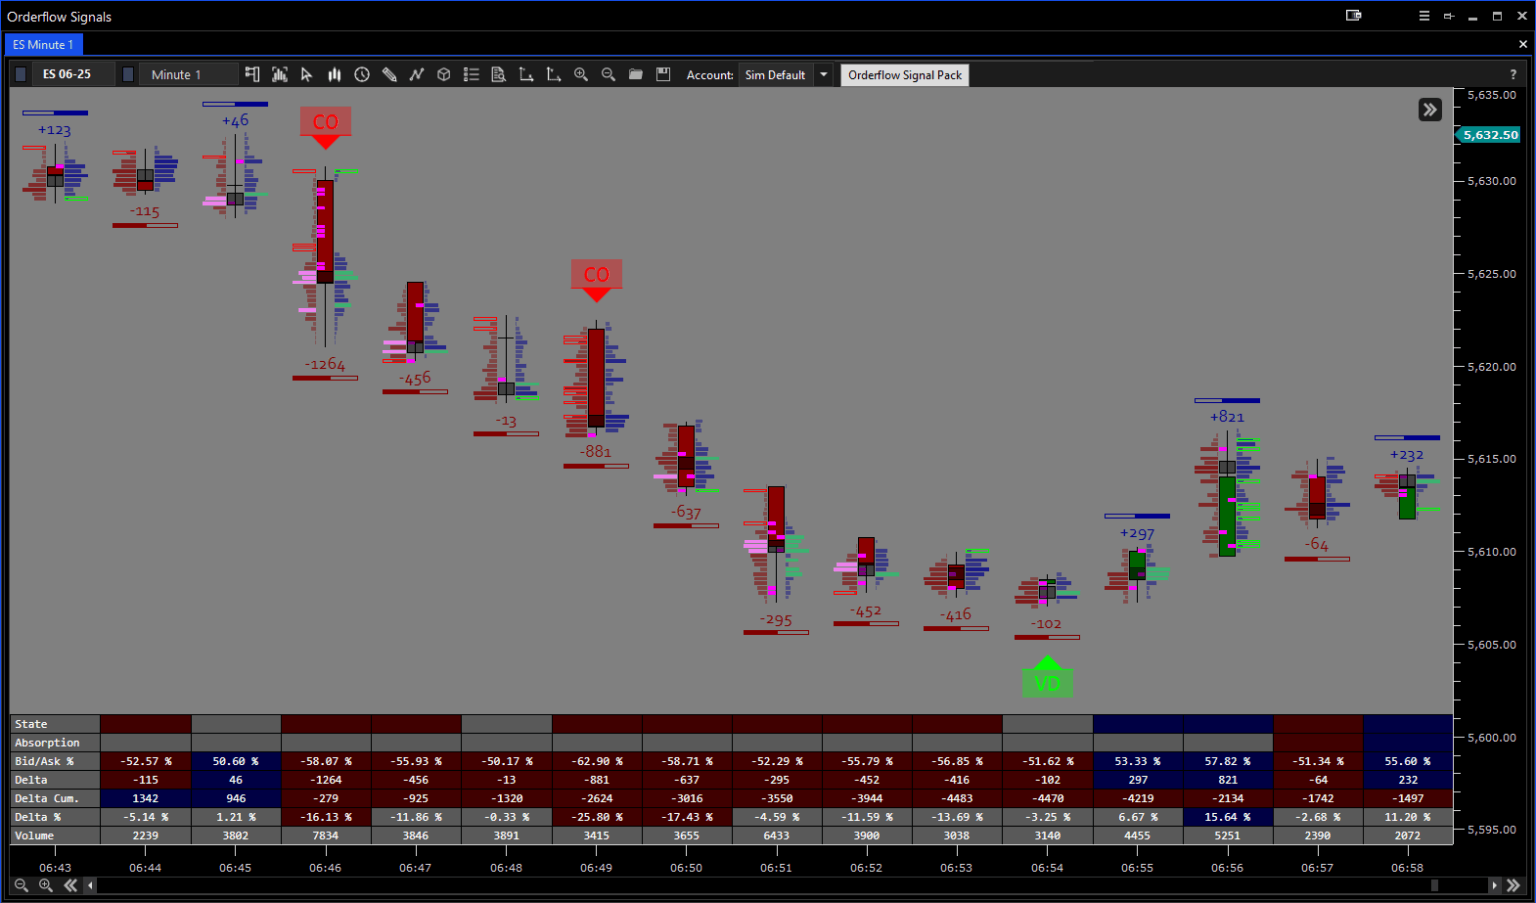Click the chart Zoom In magnifier icon

click(581, 75)
